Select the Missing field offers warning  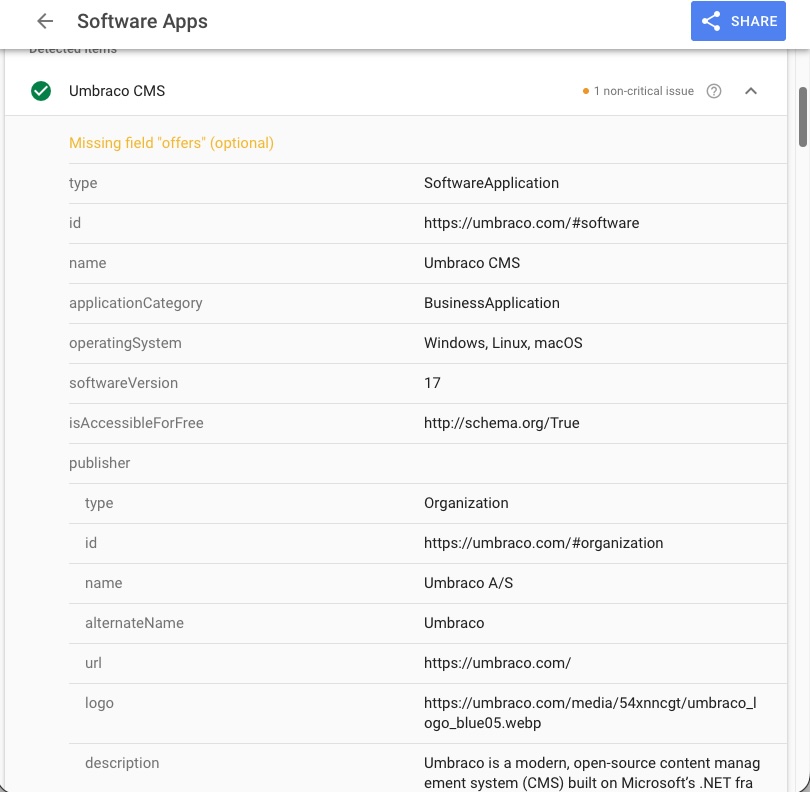pos(170,143)
